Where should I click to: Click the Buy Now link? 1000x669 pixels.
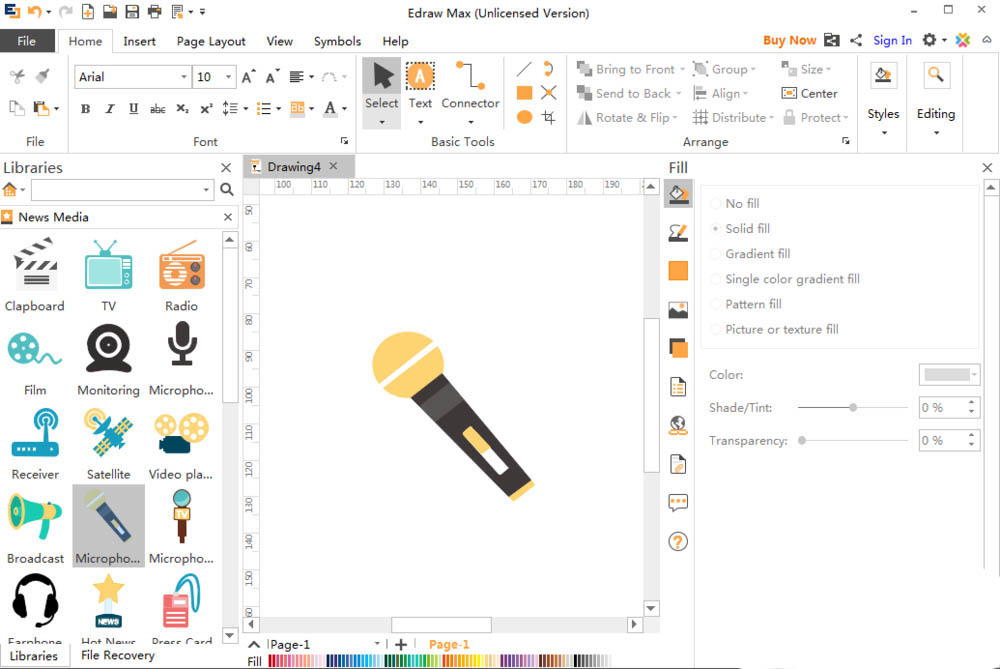[789, 40]
